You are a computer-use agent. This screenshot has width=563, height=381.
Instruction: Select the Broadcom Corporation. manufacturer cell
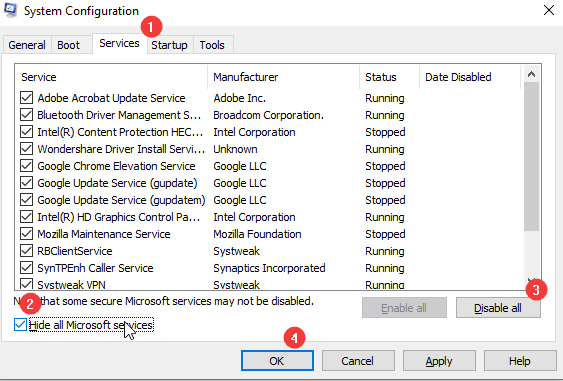click(x=269, y=115)
